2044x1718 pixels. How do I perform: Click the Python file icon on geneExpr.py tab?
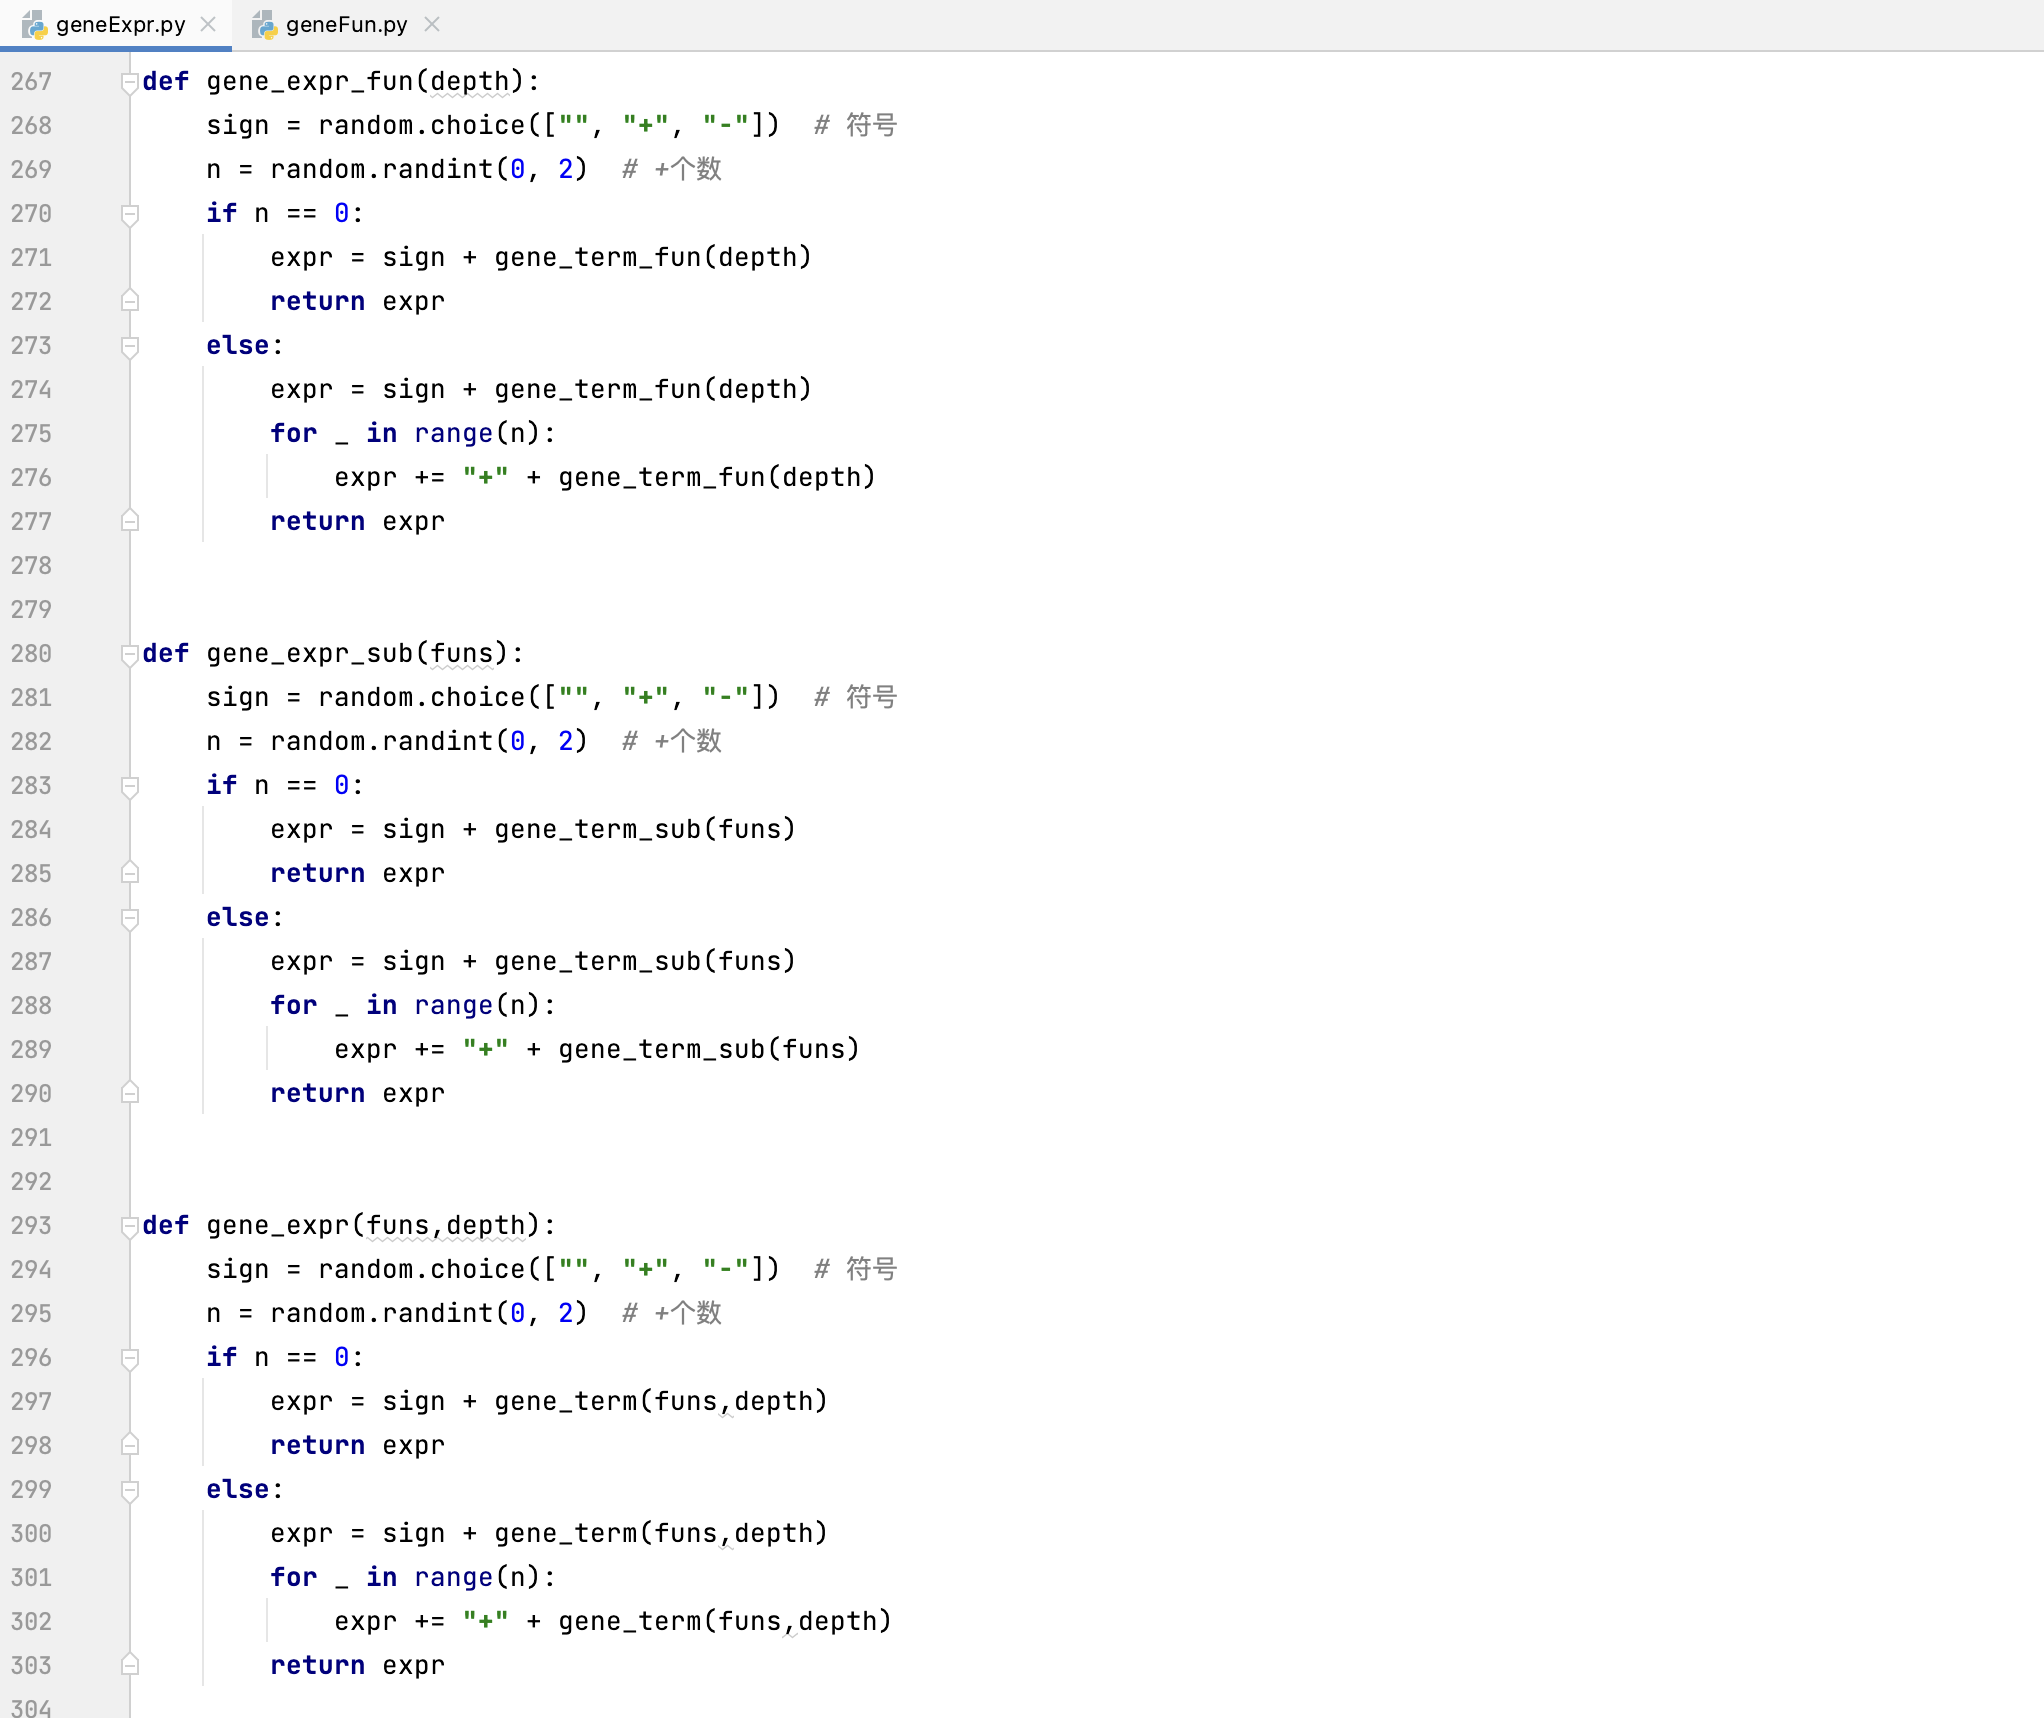coord(35,25)
